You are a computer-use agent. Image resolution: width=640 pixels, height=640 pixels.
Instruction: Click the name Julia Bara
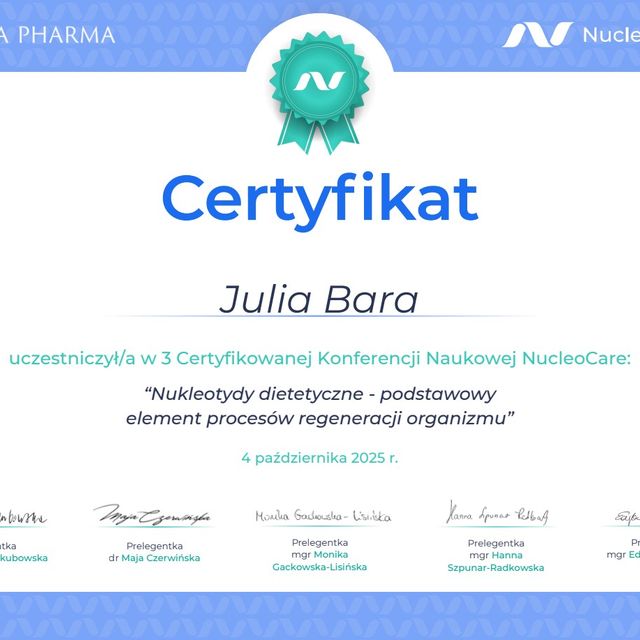click(x=319, y=299)
